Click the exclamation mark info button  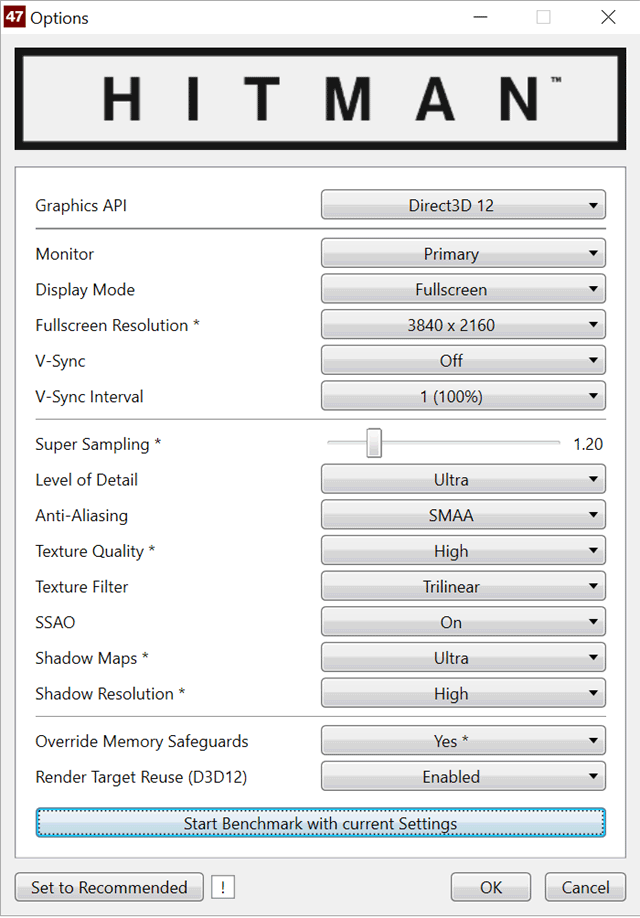(x=223, y=887)
